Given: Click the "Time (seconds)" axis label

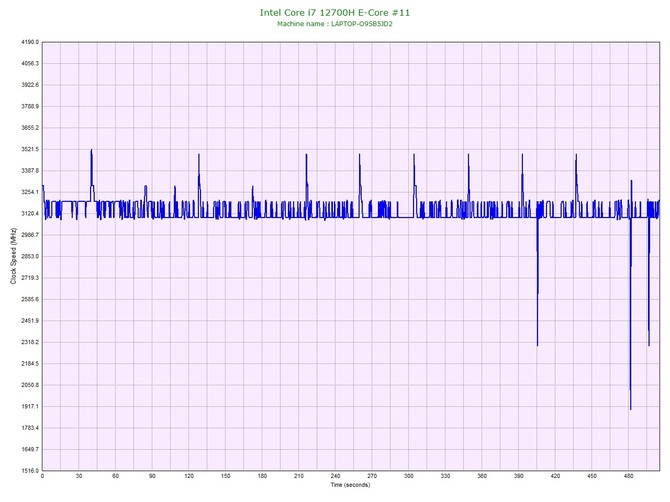Looking at the screenshot, I should point(350,485).
